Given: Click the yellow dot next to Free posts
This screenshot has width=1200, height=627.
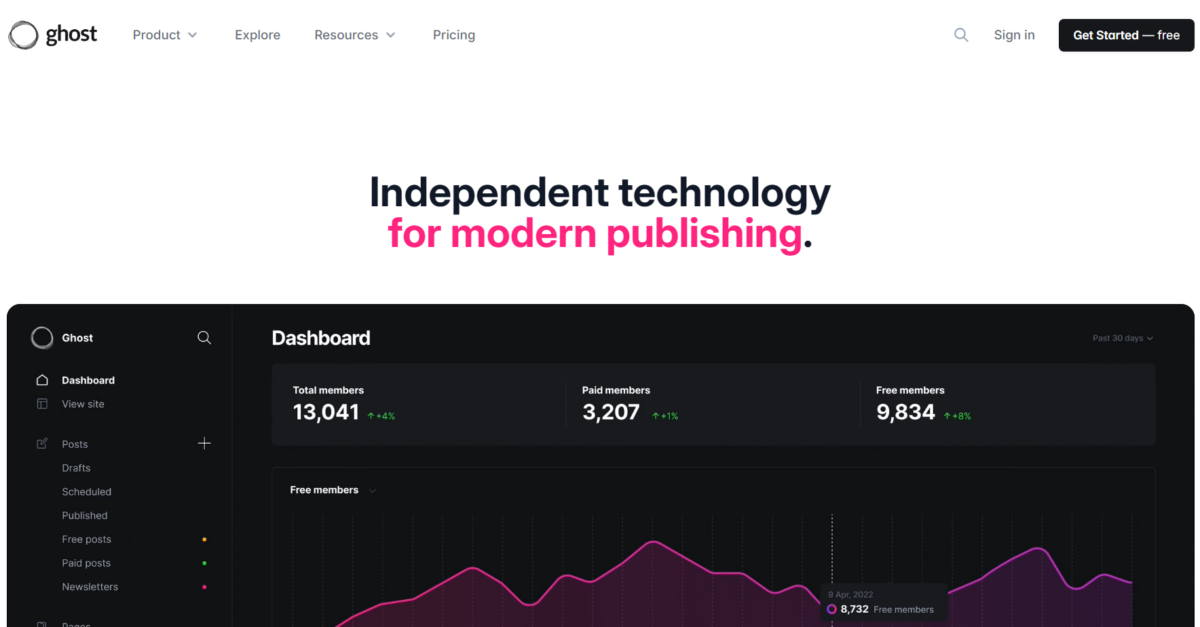Looking at the screenshot, I should tap(204, 539).
